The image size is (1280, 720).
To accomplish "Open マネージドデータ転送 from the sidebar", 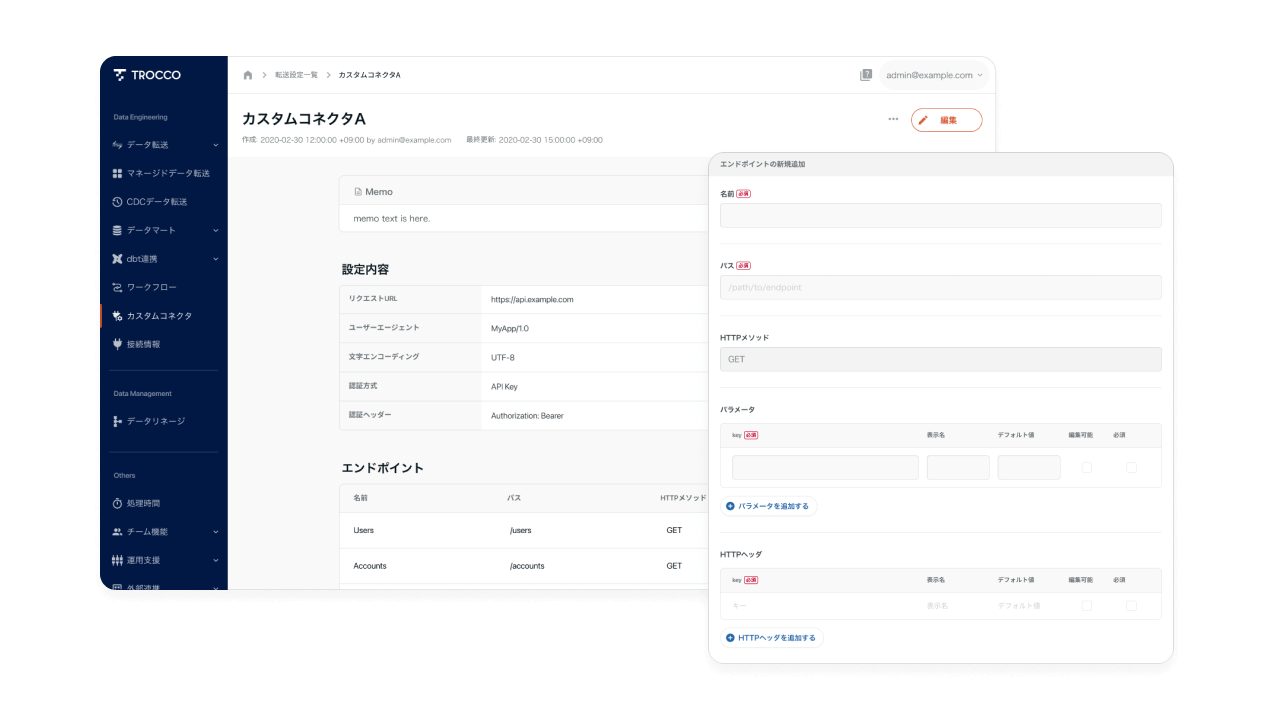I will click(167, 173).
